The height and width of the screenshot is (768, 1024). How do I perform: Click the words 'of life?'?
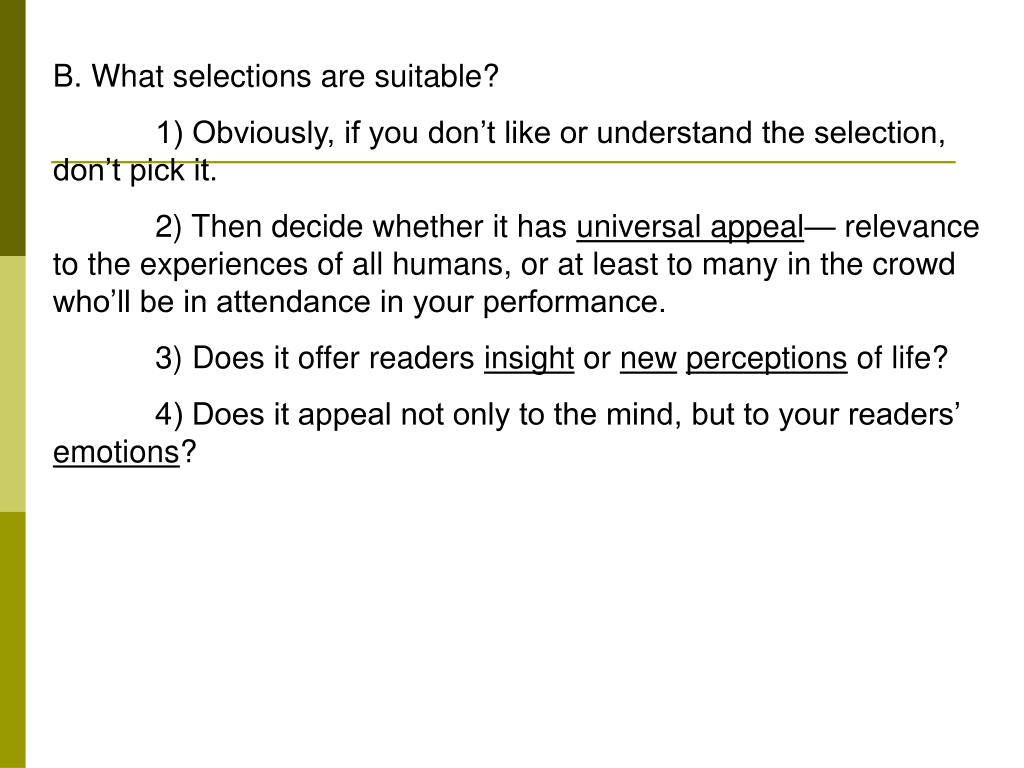[902, 359]
